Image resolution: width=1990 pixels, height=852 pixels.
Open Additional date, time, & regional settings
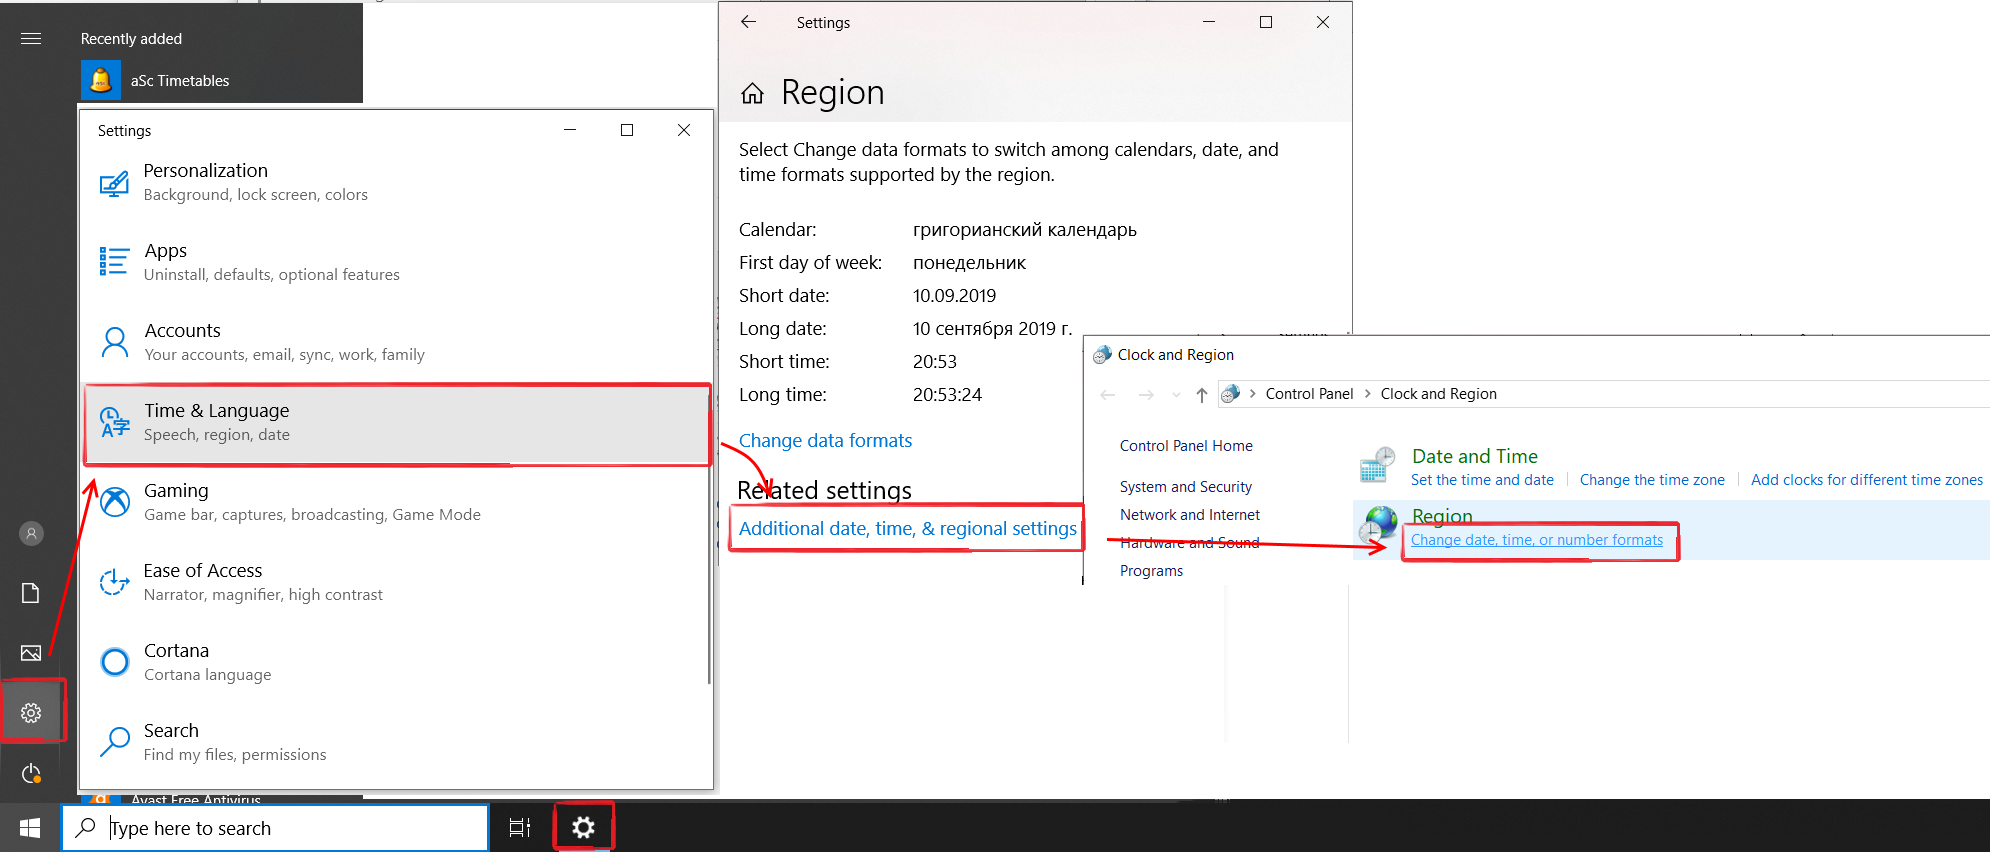pyautogui.click(x=907, y=529)
